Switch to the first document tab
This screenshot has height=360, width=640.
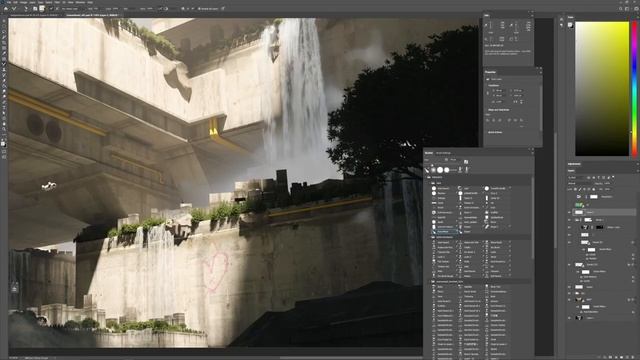tap(36, 15)
